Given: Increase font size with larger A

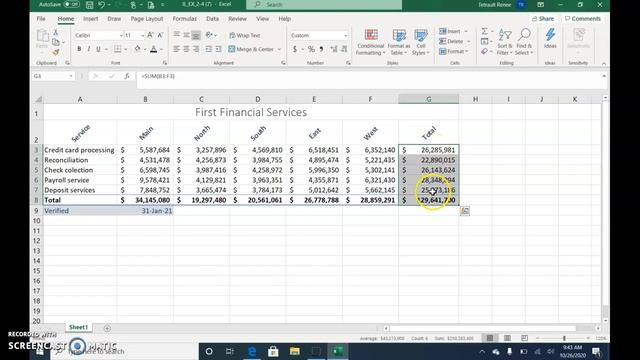Looking at the screenshot, I should point(150,36).
